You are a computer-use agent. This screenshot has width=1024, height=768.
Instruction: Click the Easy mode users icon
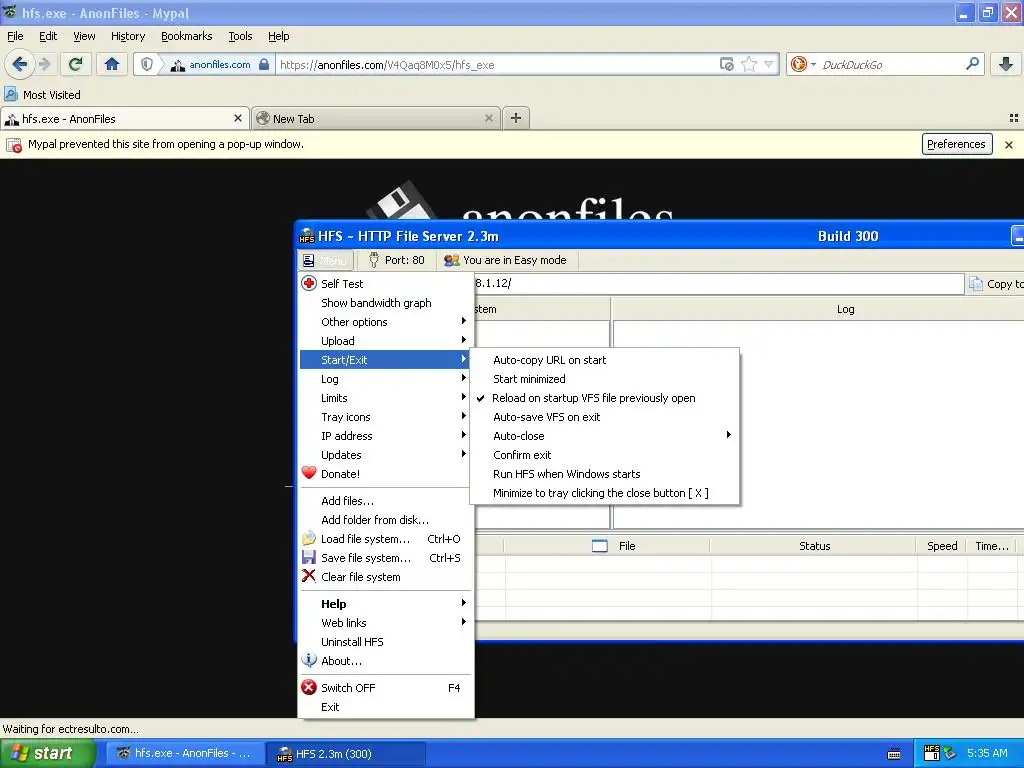[x=451, y=260]
